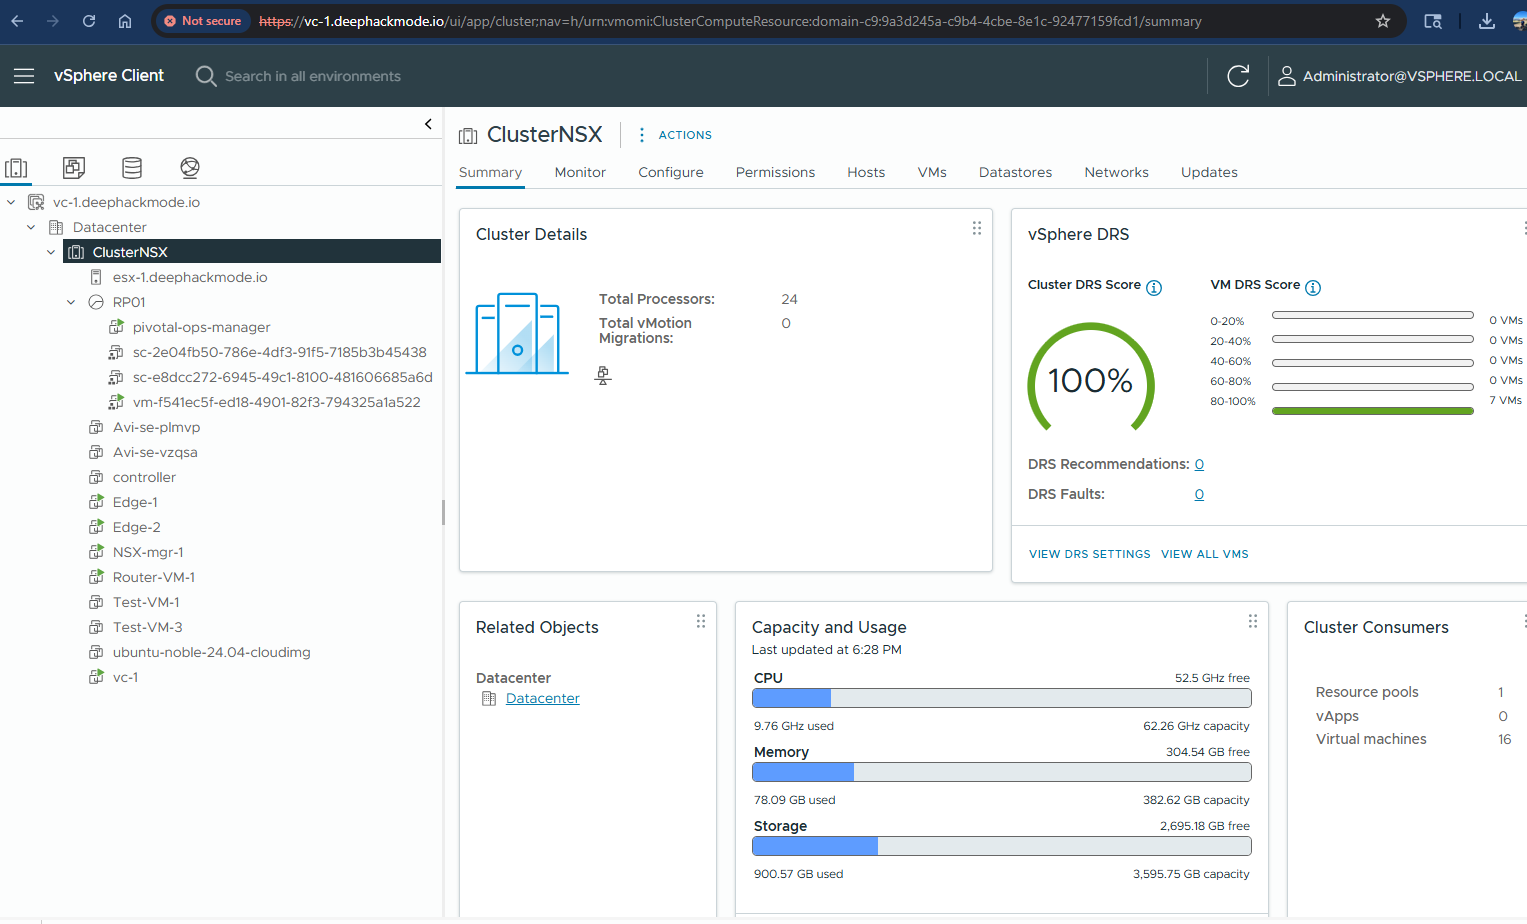
Task: Select ubuntu-noble-24.04-cloudimg VM
Action: coord(212,652)
